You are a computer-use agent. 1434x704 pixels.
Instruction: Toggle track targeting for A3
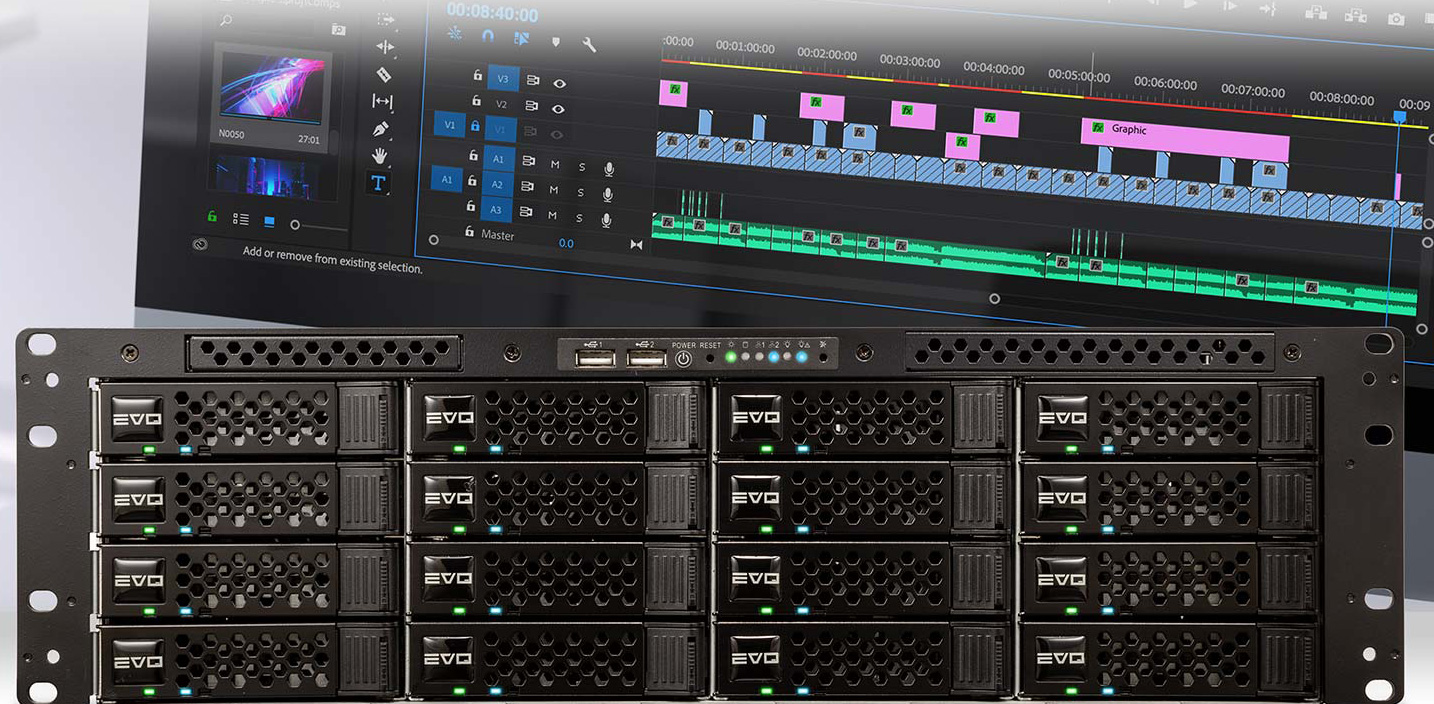point(496,210)
